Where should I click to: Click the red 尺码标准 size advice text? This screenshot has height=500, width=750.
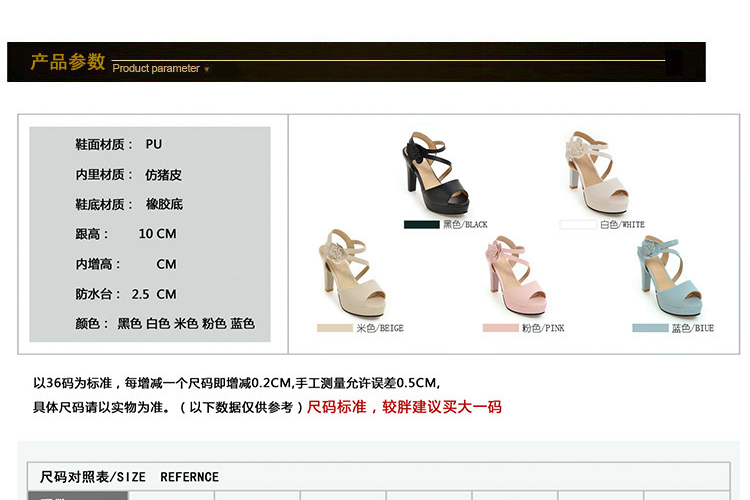404,407
